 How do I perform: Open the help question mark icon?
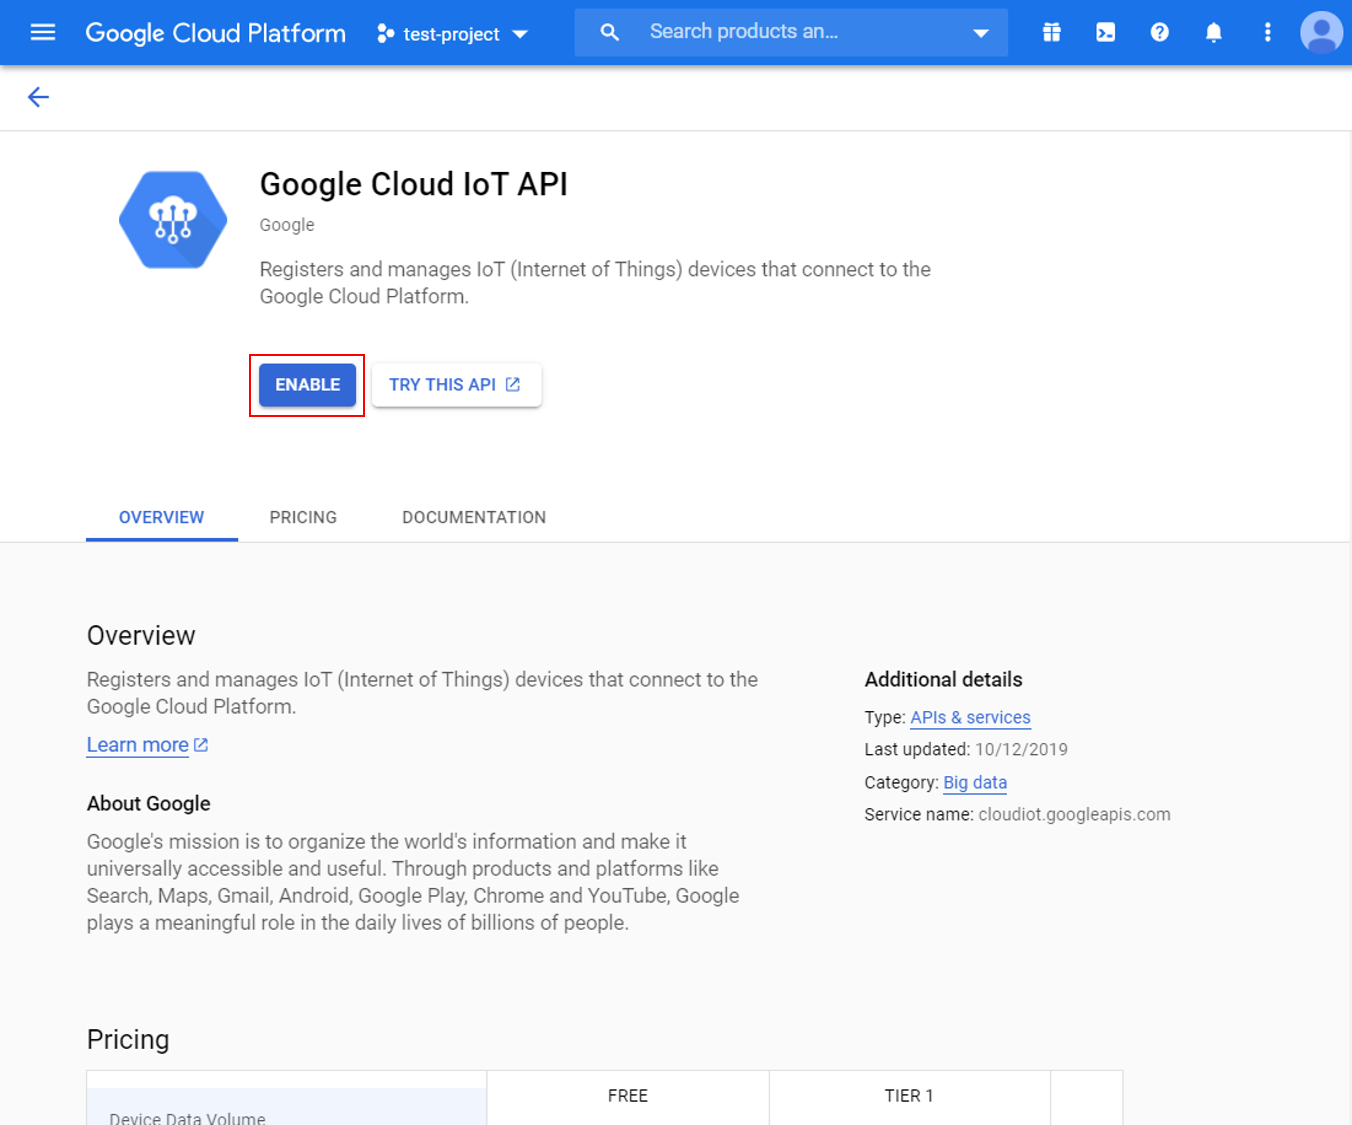click(x=1159, y=33)
